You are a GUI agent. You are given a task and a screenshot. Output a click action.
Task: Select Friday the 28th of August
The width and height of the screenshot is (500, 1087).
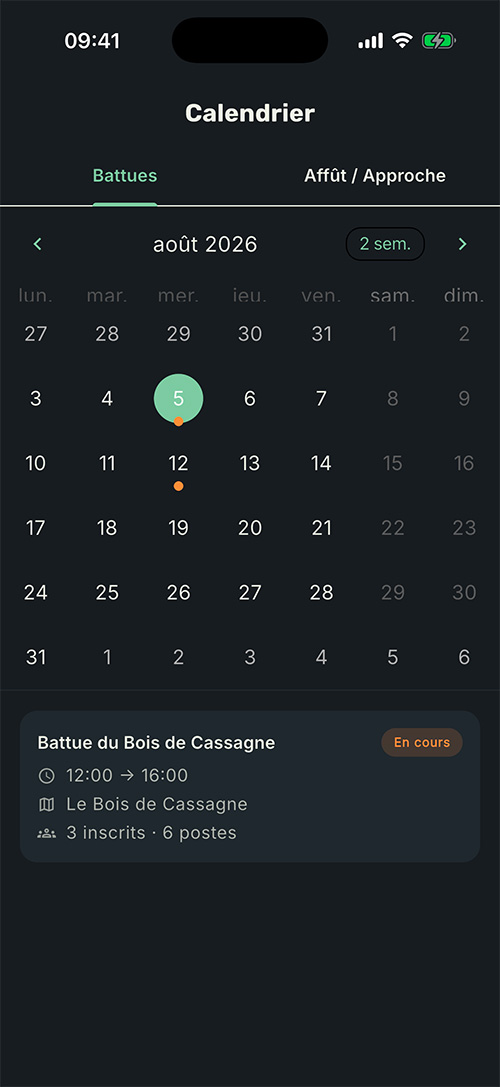point(321,593)
